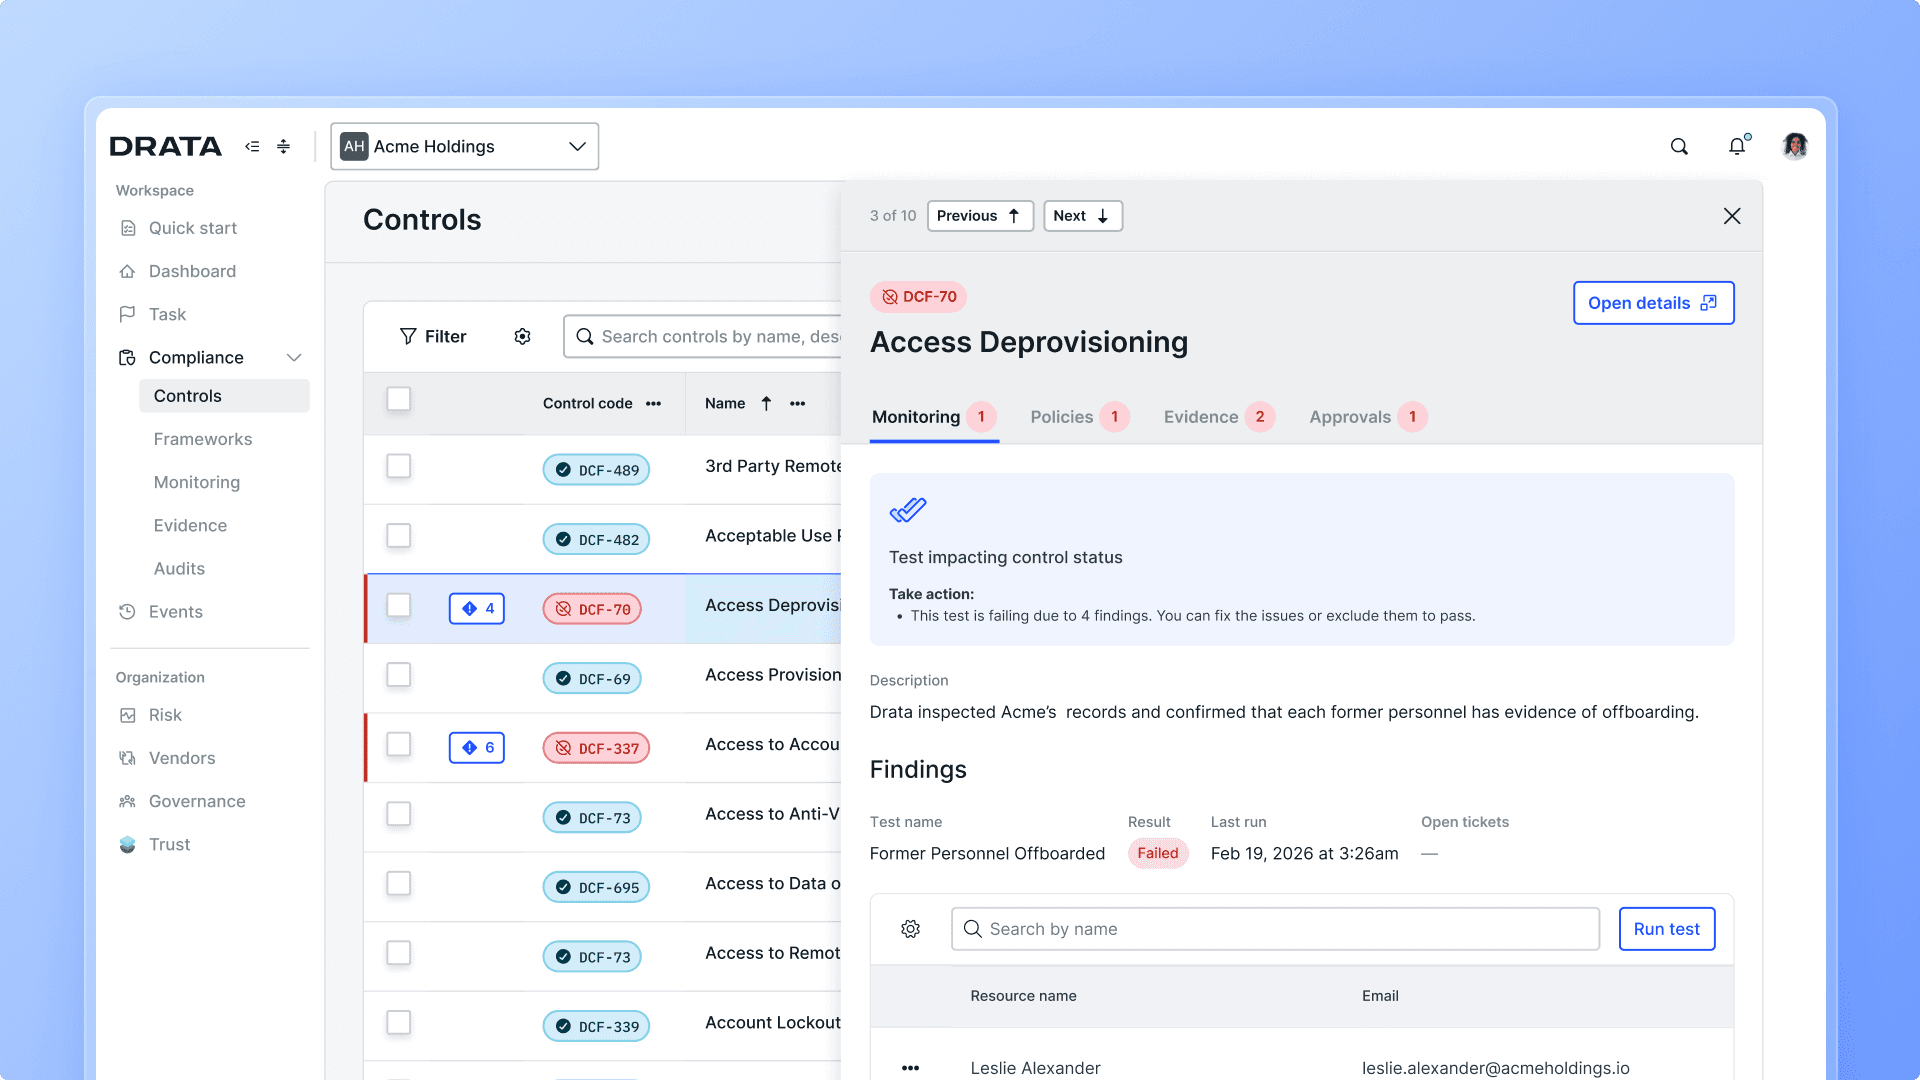The width and height of the screenshot is (1920, 1080).
Task: Close the control detail panel
Action: point(1732,216)
